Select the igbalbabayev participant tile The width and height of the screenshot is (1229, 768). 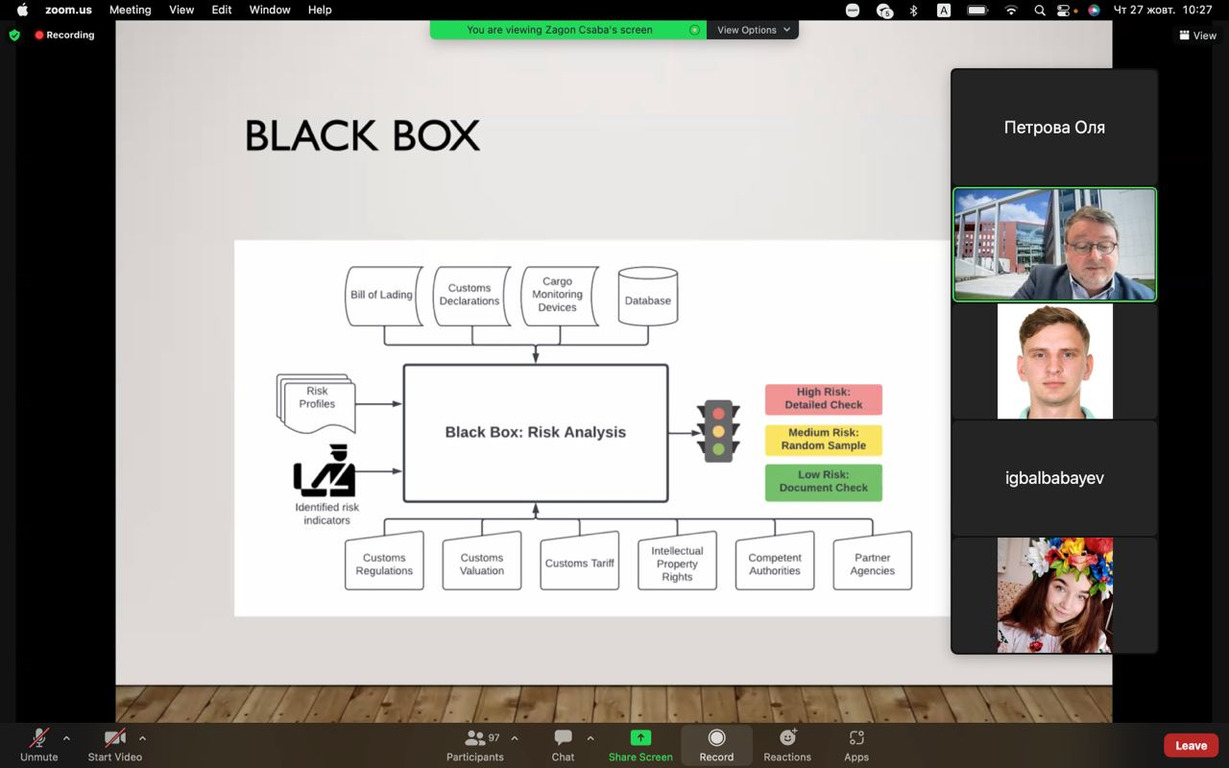1054,478
